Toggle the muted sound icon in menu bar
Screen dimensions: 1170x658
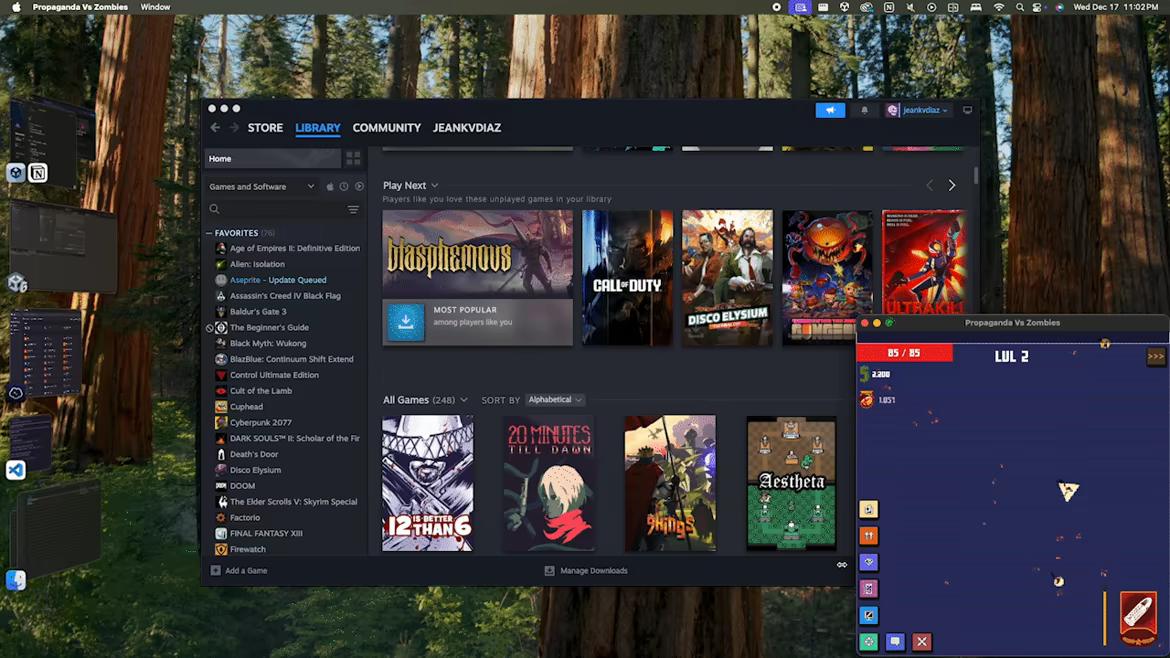click(910, 7)
